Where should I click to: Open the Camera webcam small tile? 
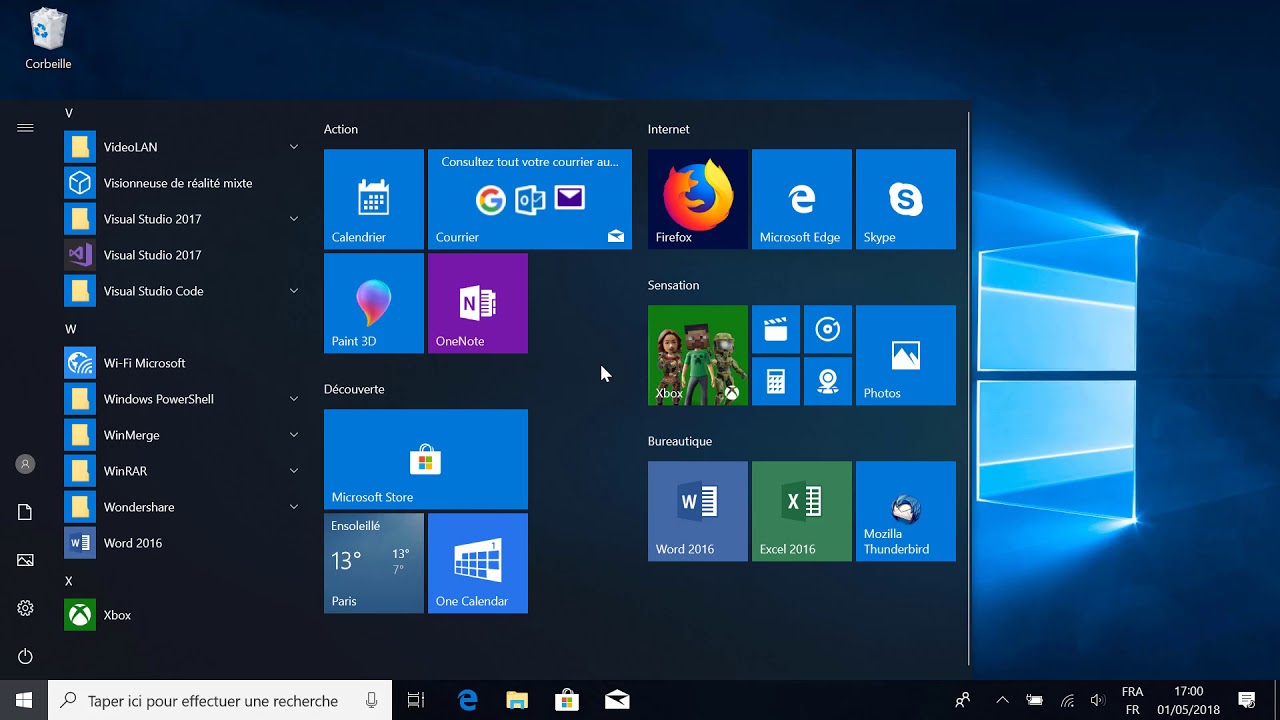[828, 382]
